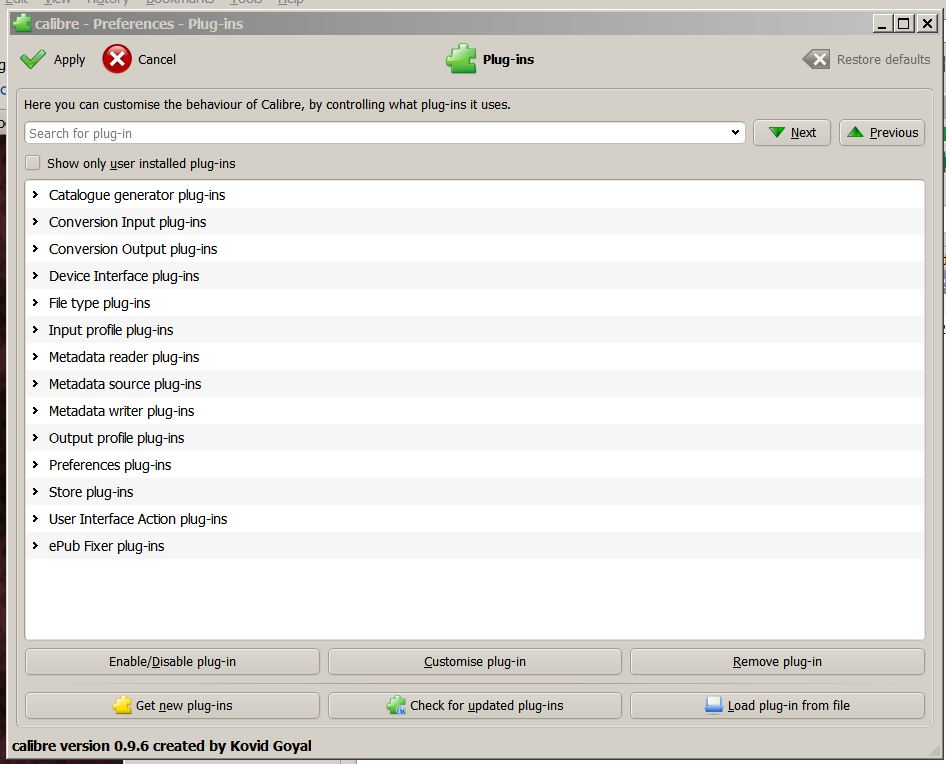The width and height of the screenshot is (946, 764).
Task: Maximize the Preferences window
Action: point(903,24)
